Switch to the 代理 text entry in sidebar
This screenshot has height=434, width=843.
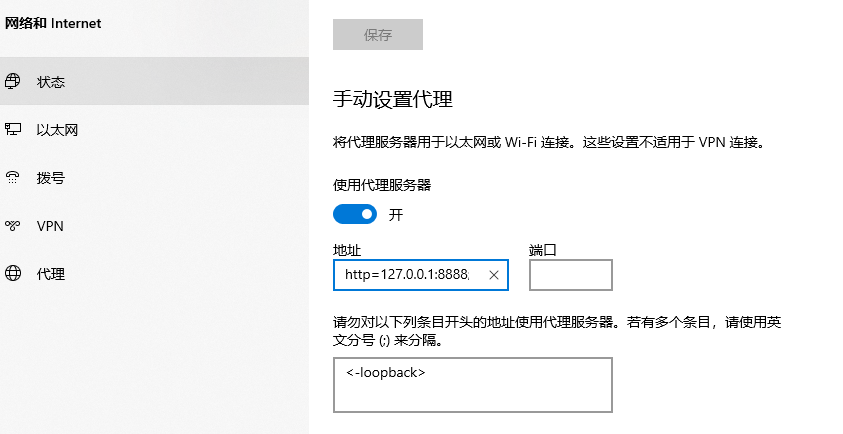[51, 274]
